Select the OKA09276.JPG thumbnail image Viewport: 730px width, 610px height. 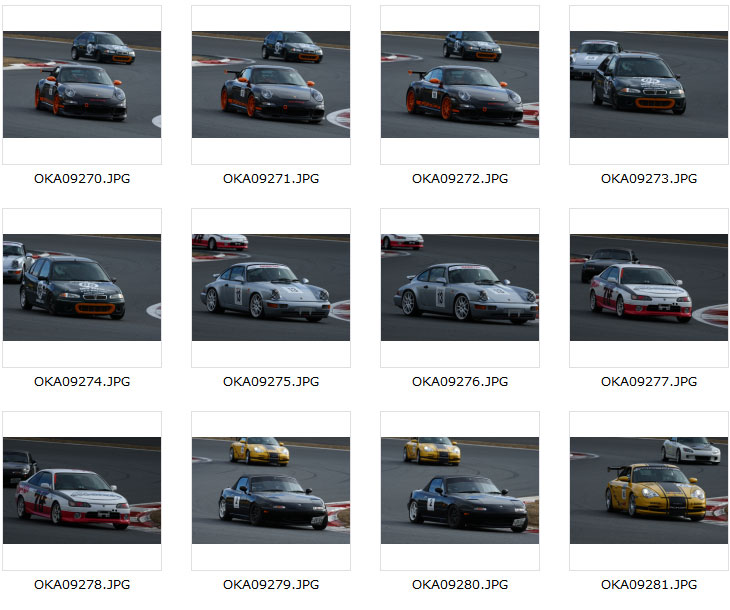[460, 287]
